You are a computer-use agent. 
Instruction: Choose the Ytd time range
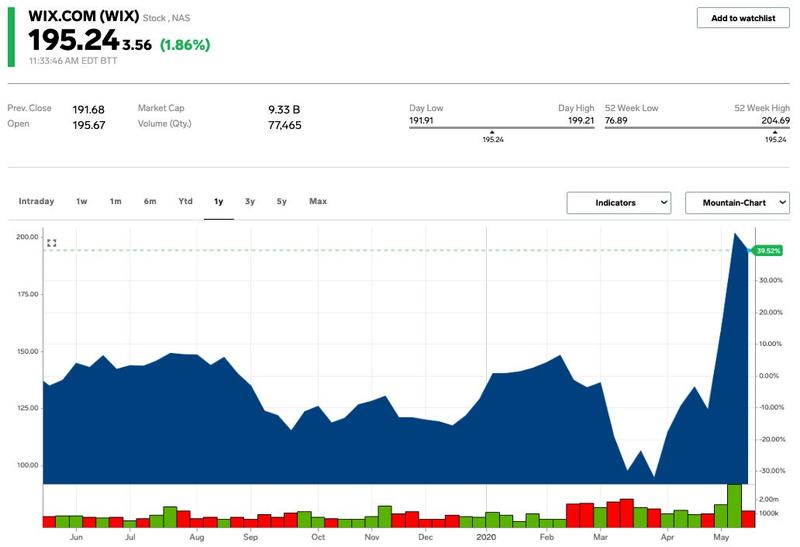point(185,202)
